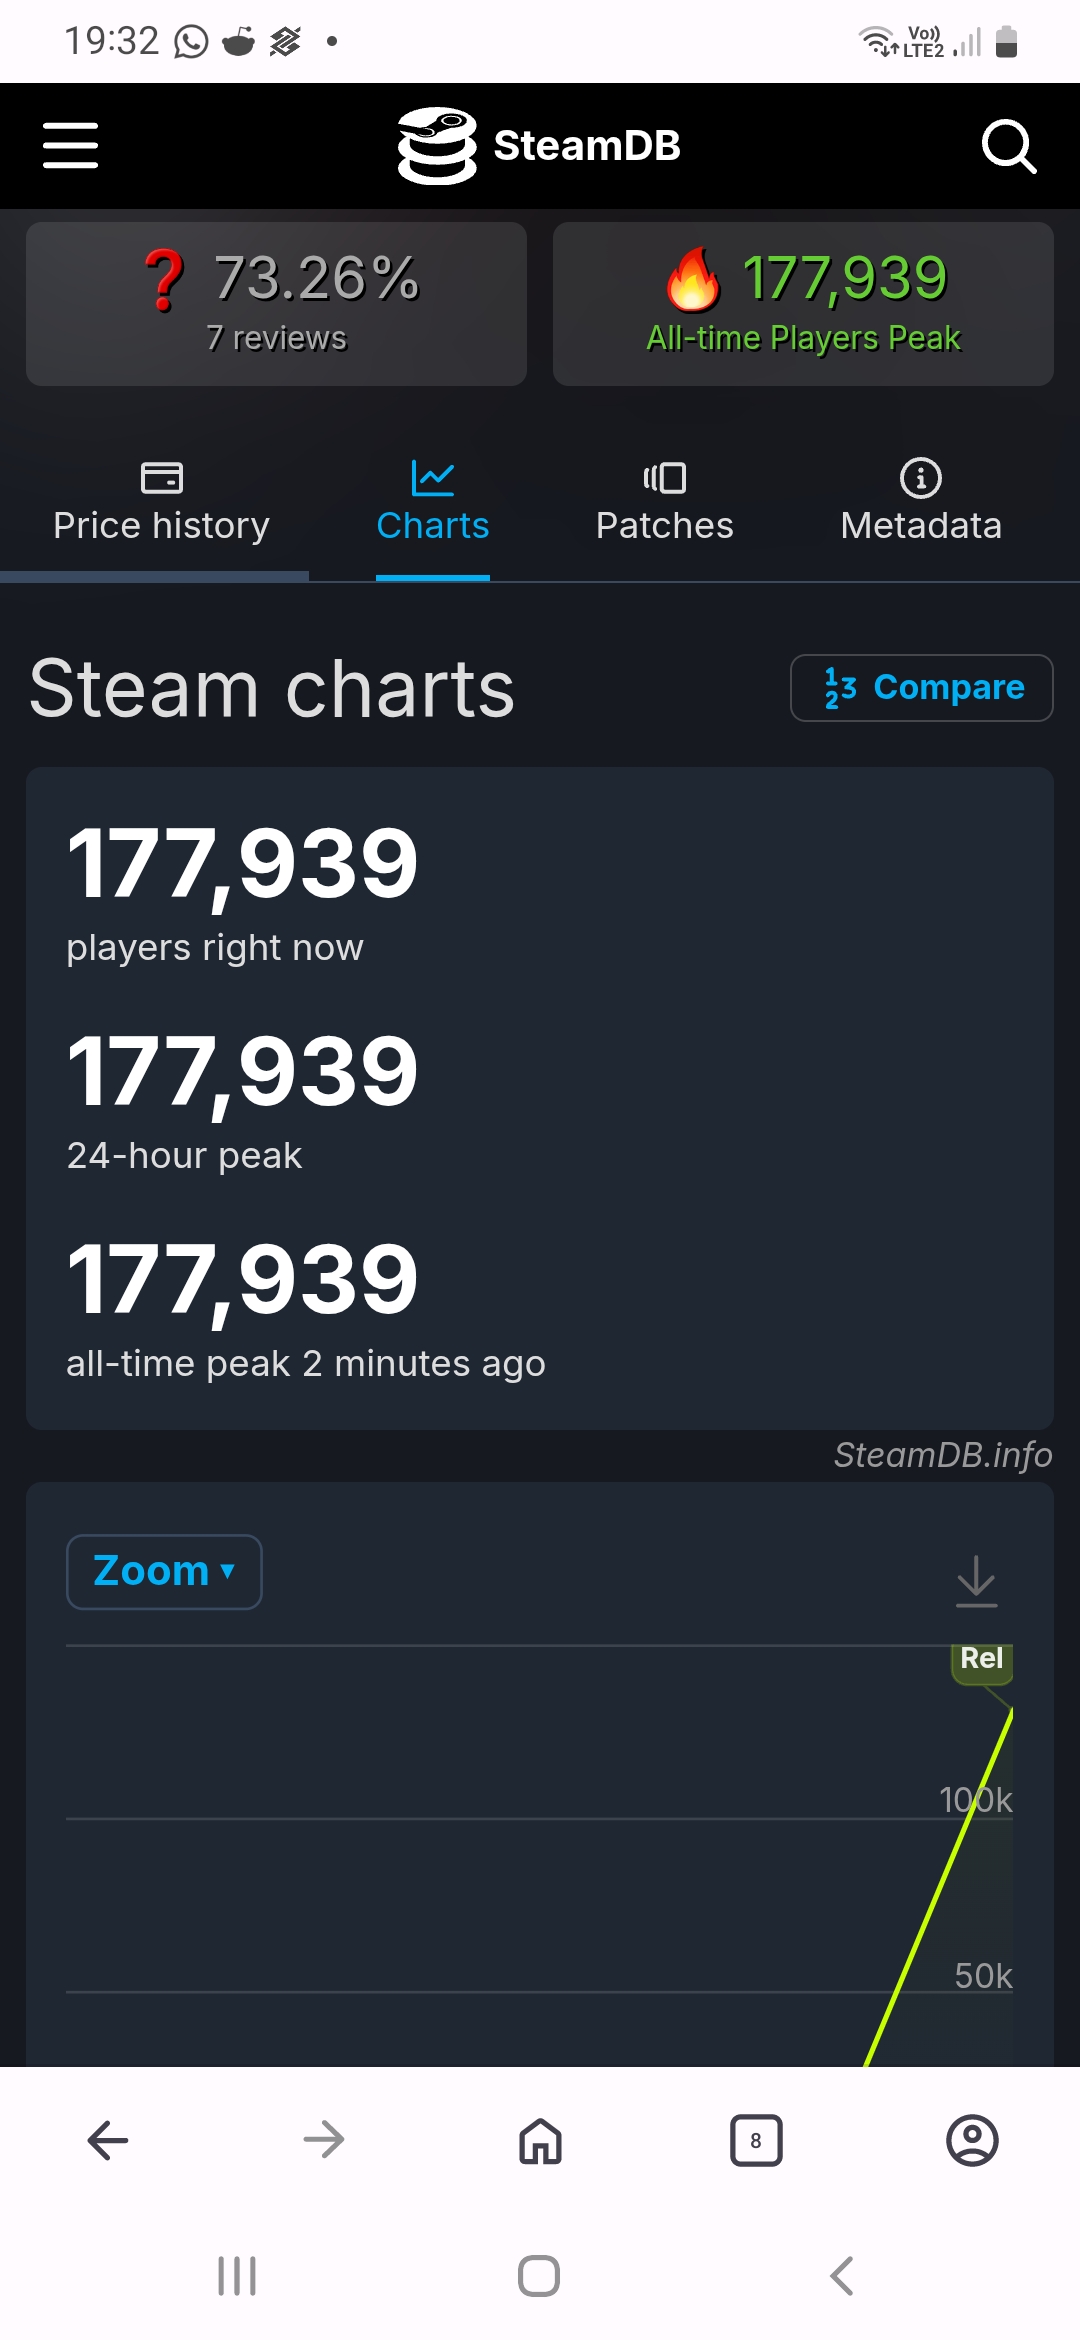Open the browser home page icon
Screen dimensions: 1080x2340
(540, 2140)
